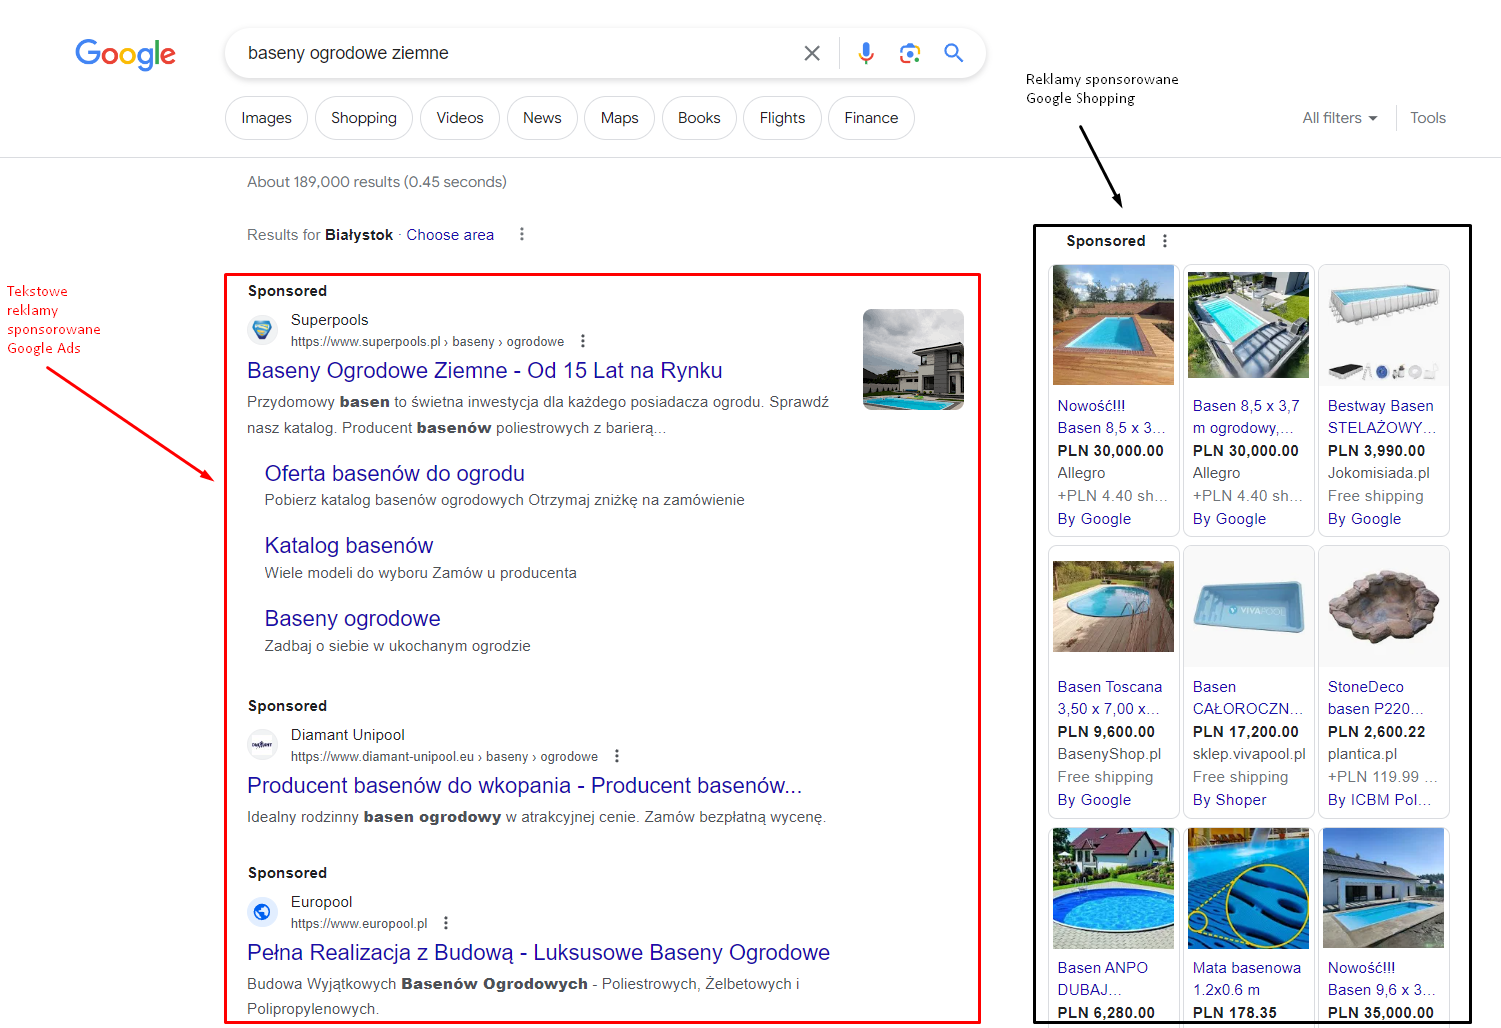Switch to Books results tab
The image size is (1501, 1028).
pos(699,118)
